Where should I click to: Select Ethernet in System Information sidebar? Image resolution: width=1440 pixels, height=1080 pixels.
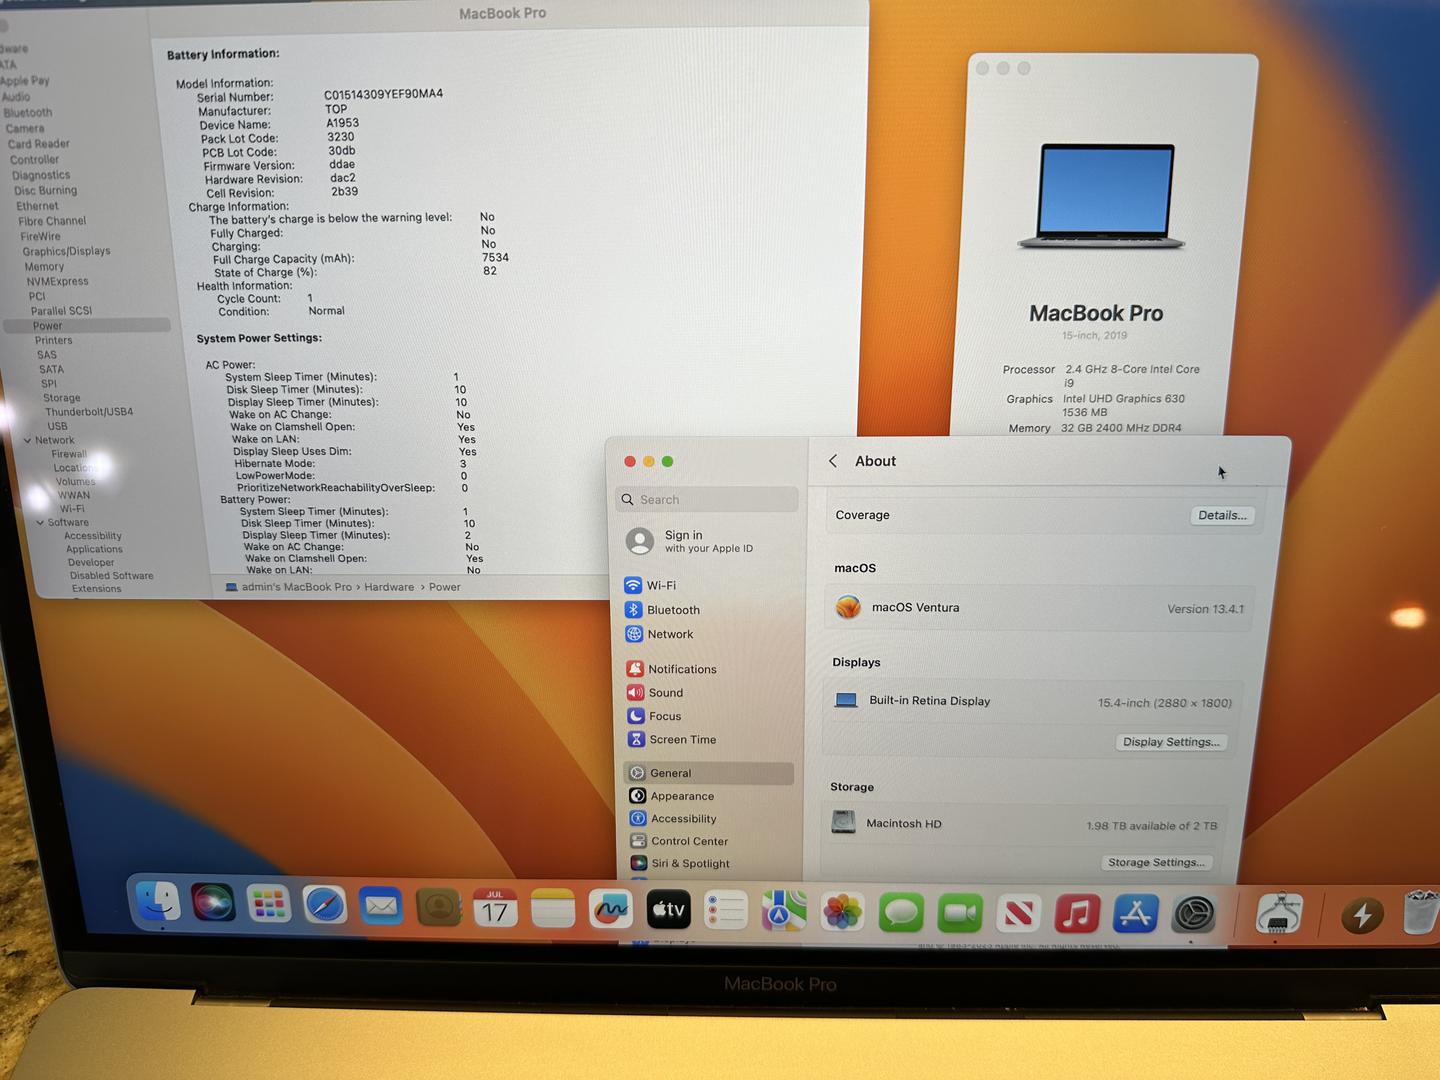pyautogui.click(x=37, y=206)
